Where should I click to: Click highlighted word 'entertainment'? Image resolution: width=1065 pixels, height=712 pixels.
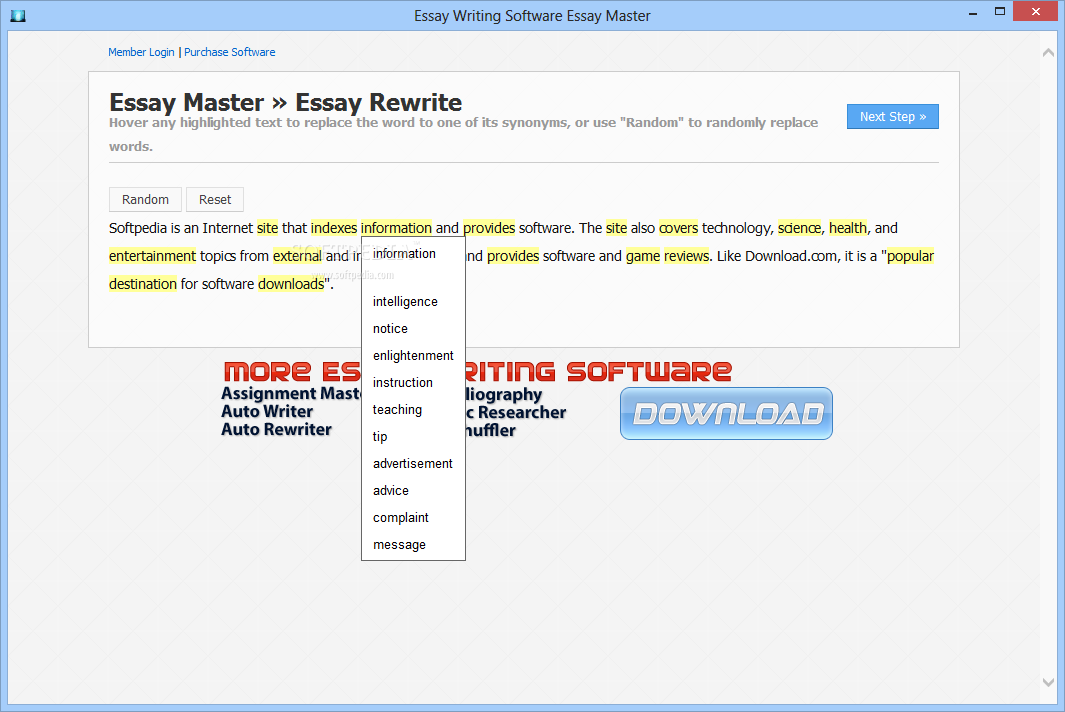[x=152, y=256]
